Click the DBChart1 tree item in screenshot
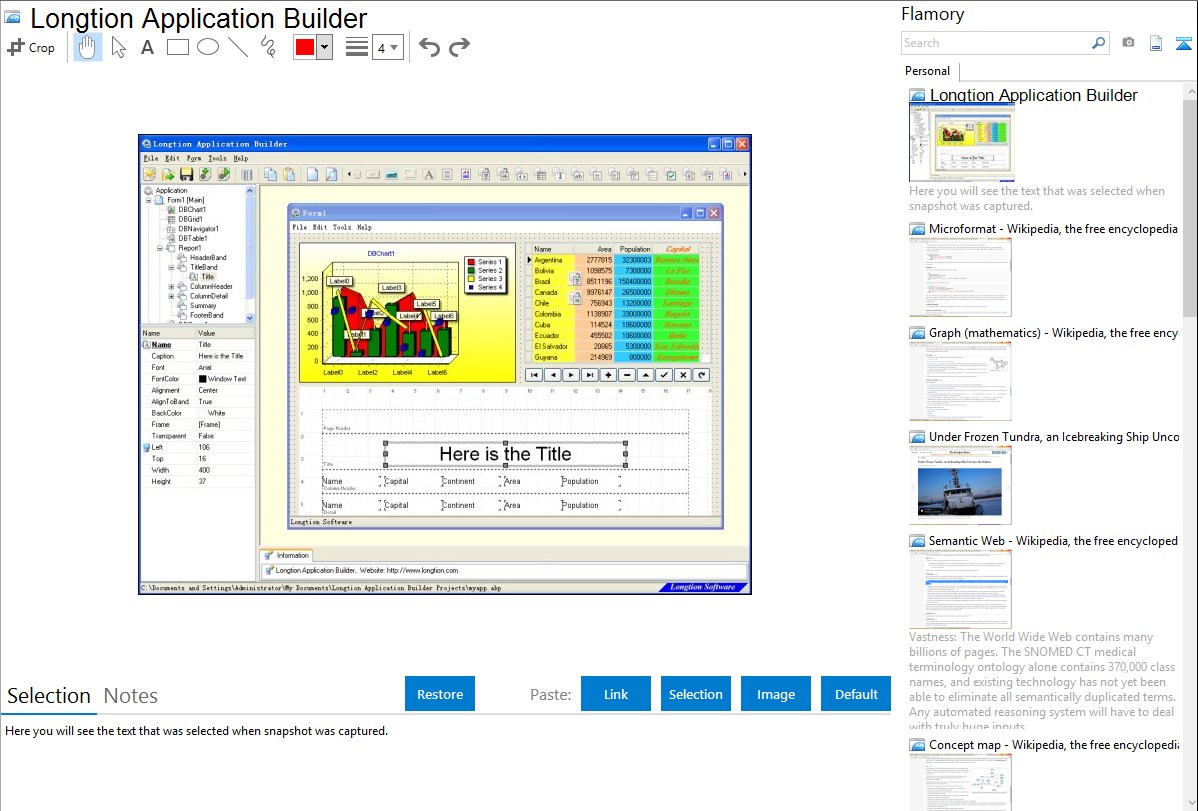1198x811 pixels. 192,209
